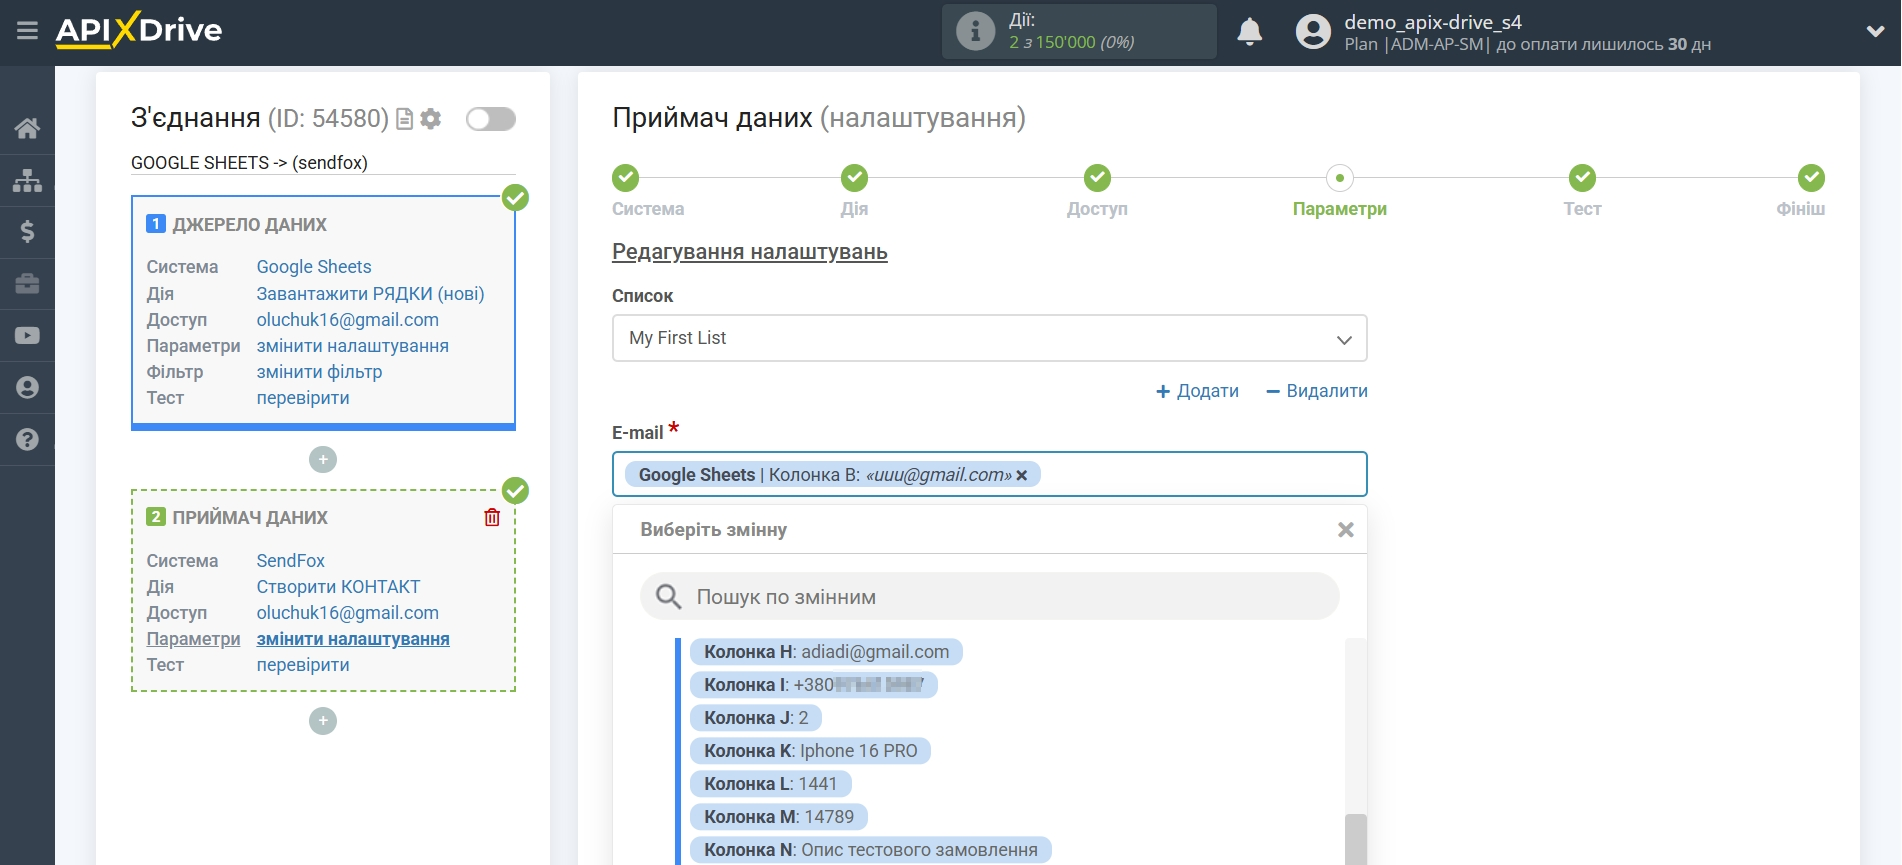The width and height of the screenshot is (1902, 865).
Task: Click source перевірити test link
Action: coord(303,398)
